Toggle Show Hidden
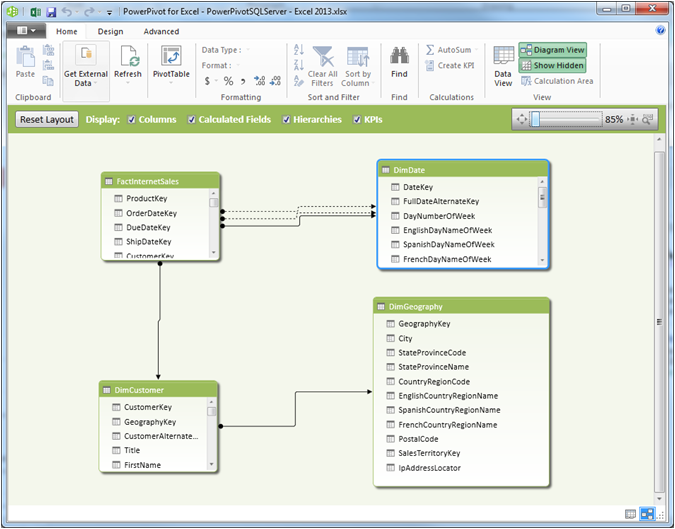The height and width of the screenshot is (529, 675). coord(553,65)
